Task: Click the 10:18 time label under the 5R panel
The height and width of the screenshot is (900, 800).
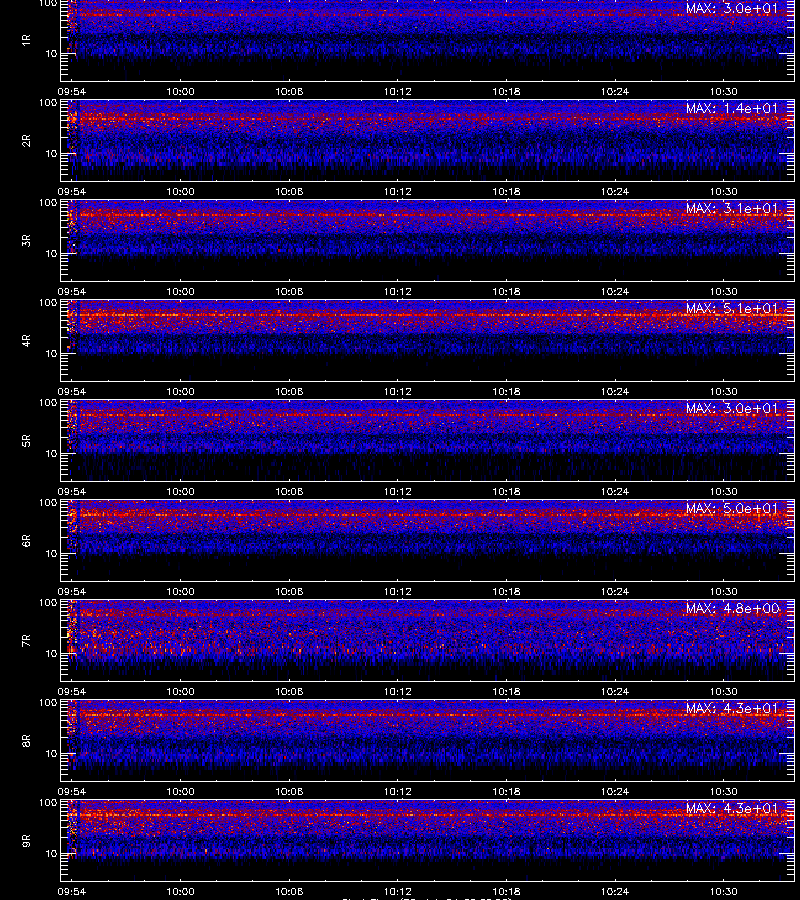Action: tap(506, 491)
